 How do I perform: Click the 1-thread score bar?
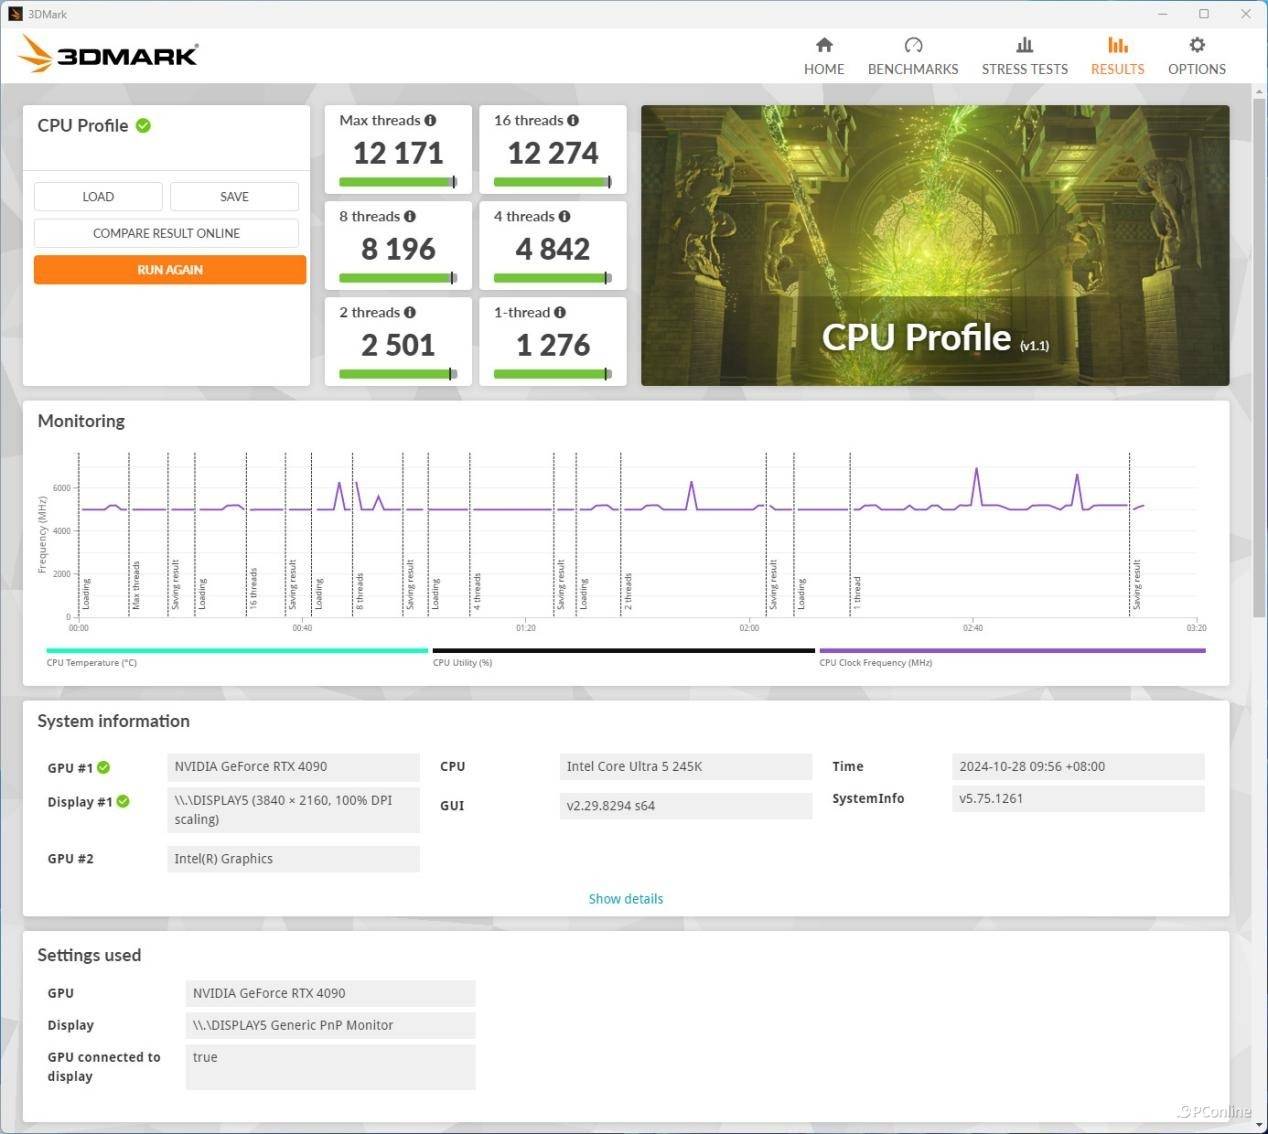[x=553, y=374]
